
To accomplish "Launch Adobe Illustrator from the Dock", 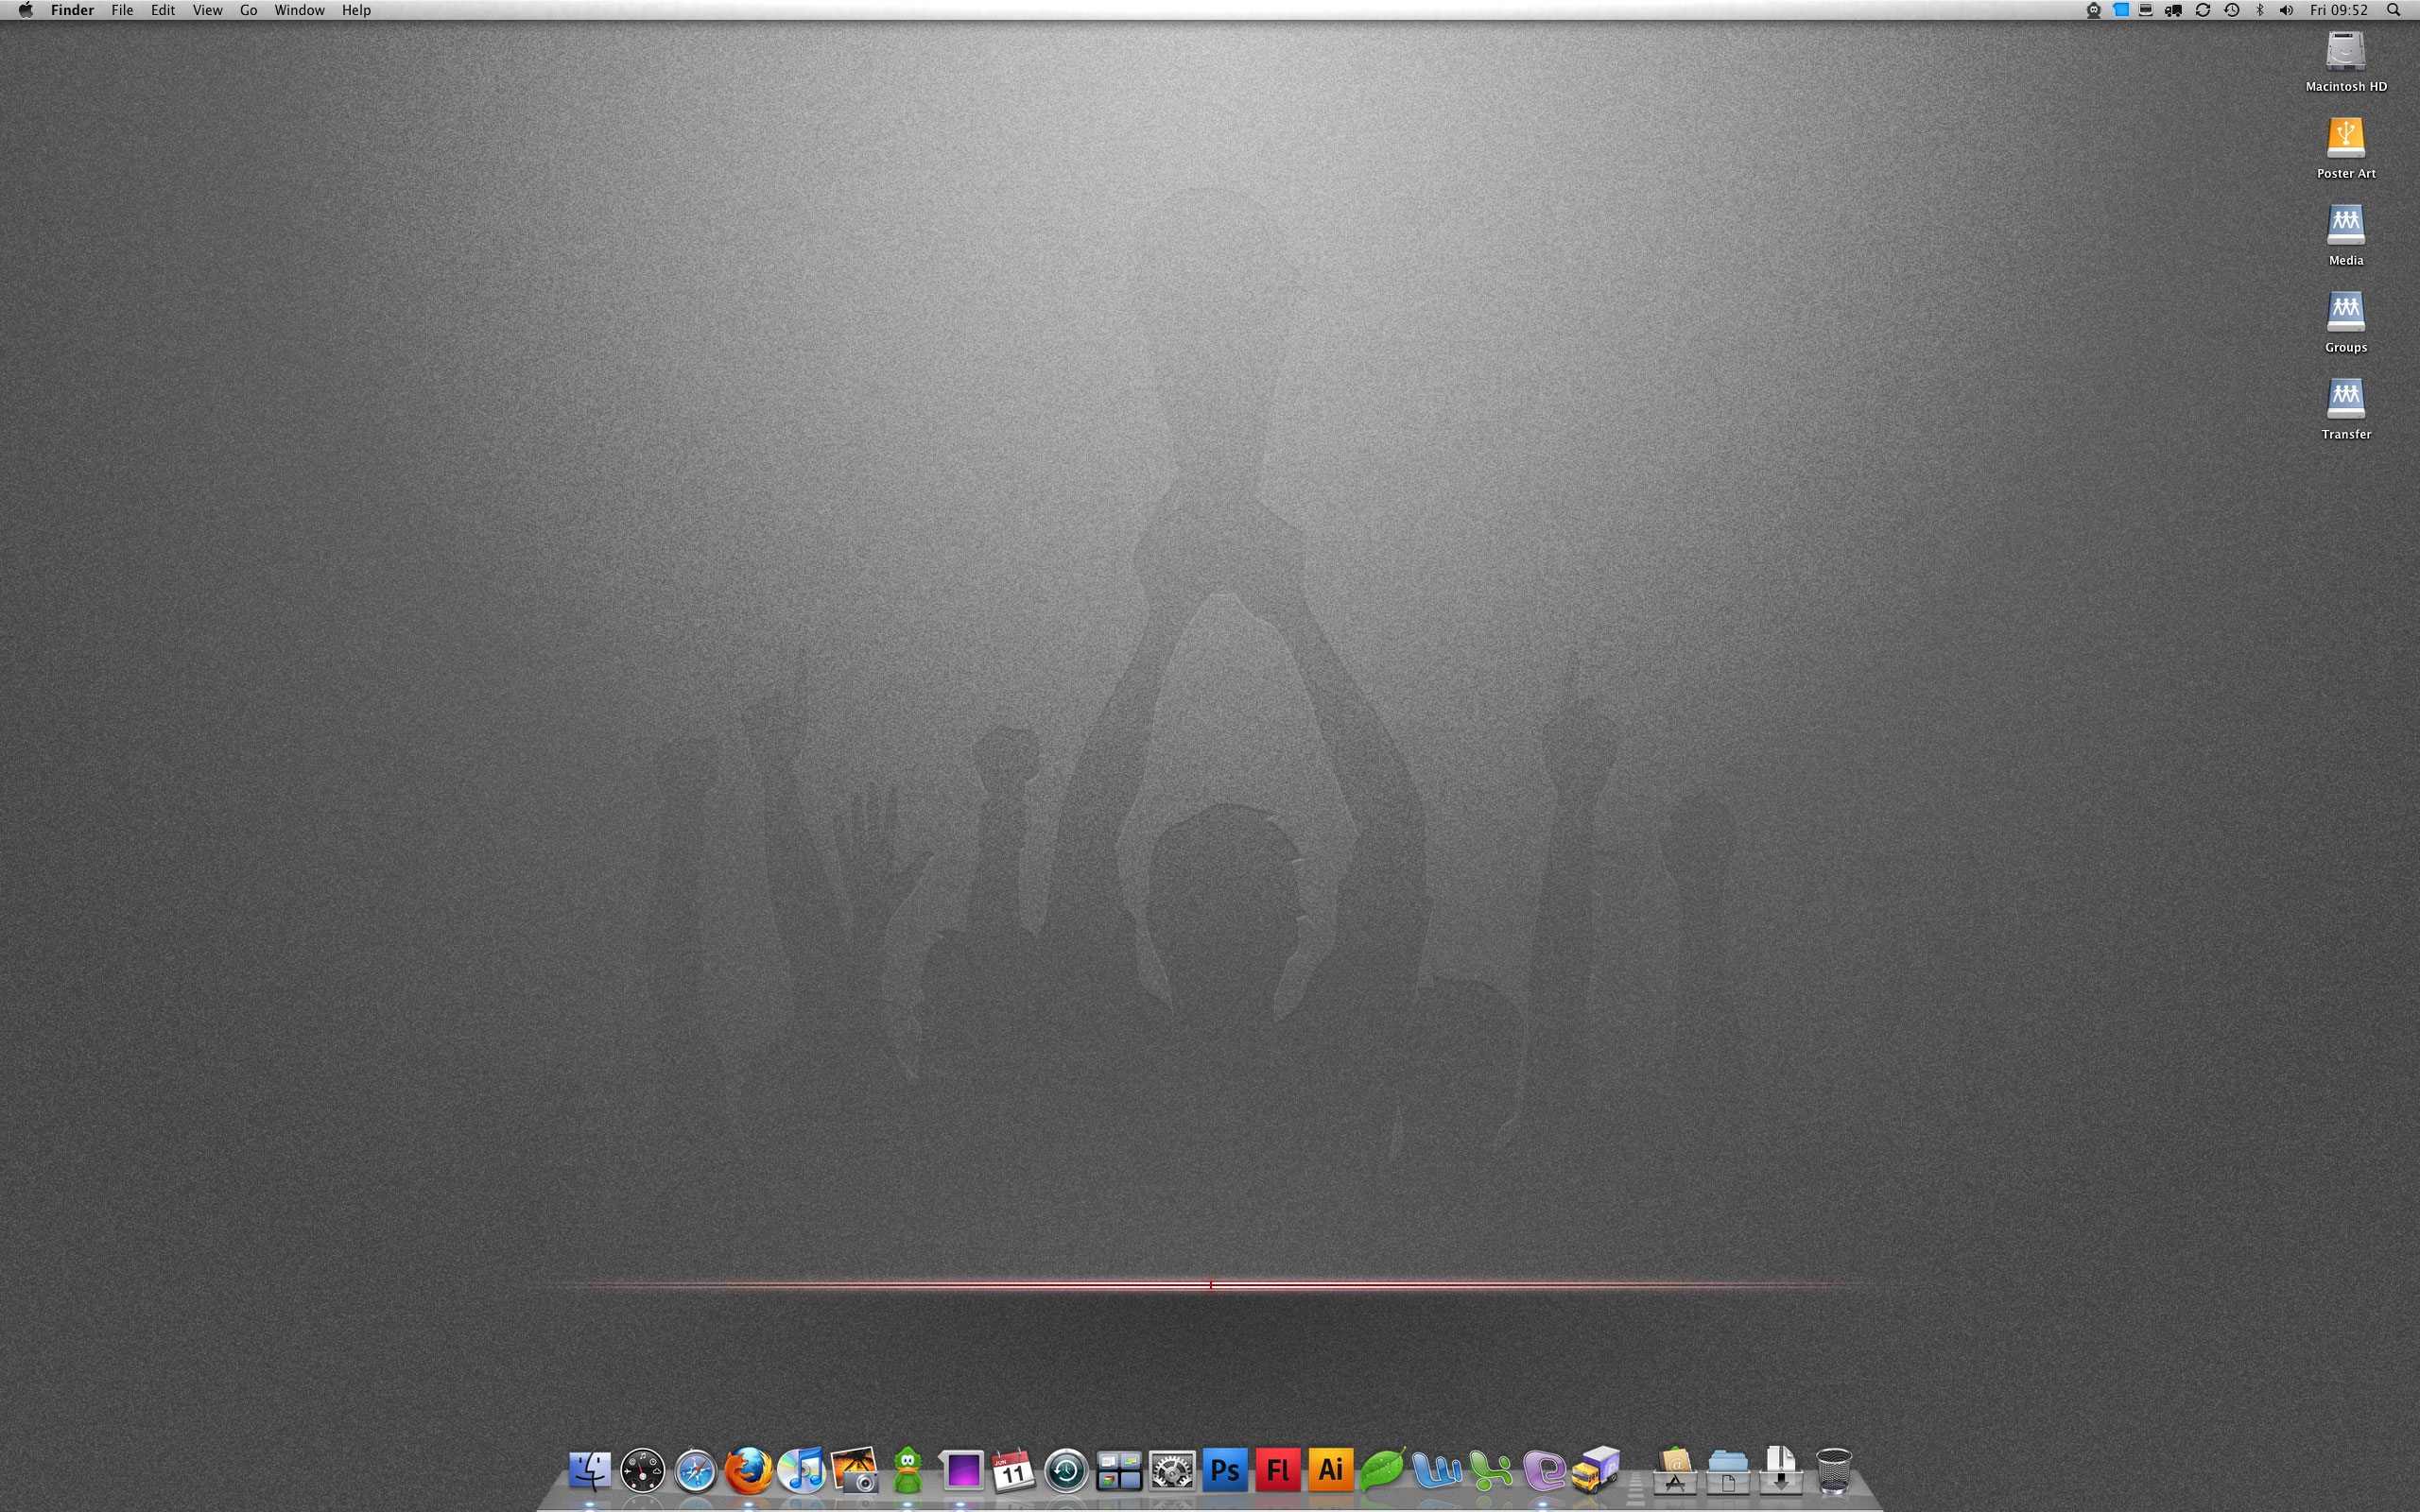I will coord(1330,1470).
